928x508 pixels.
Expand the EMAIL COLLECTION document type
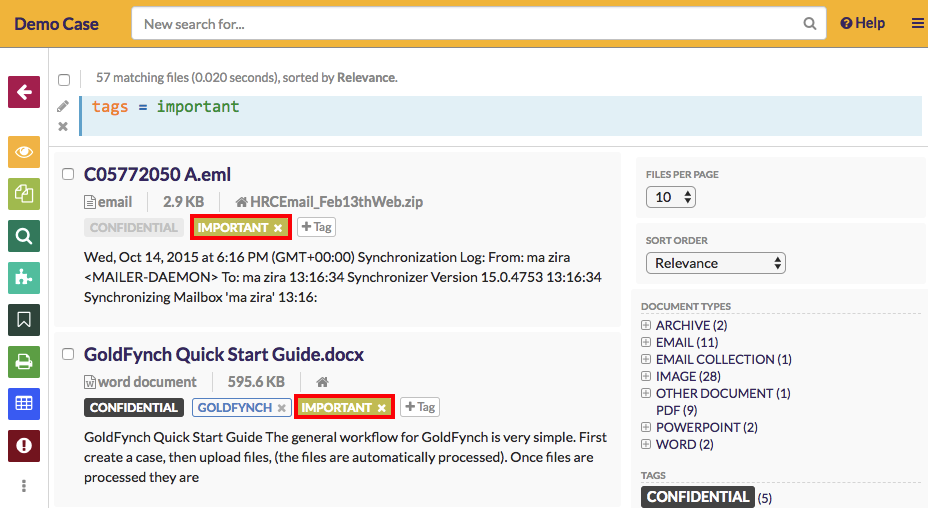(x=646, y=359)
